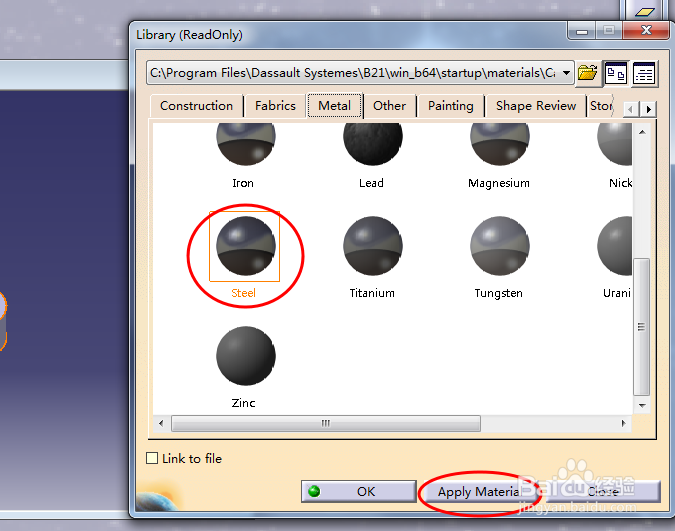Expand the library path dropdown
This screenshot has height=531, width=675.
pos(567,73)
